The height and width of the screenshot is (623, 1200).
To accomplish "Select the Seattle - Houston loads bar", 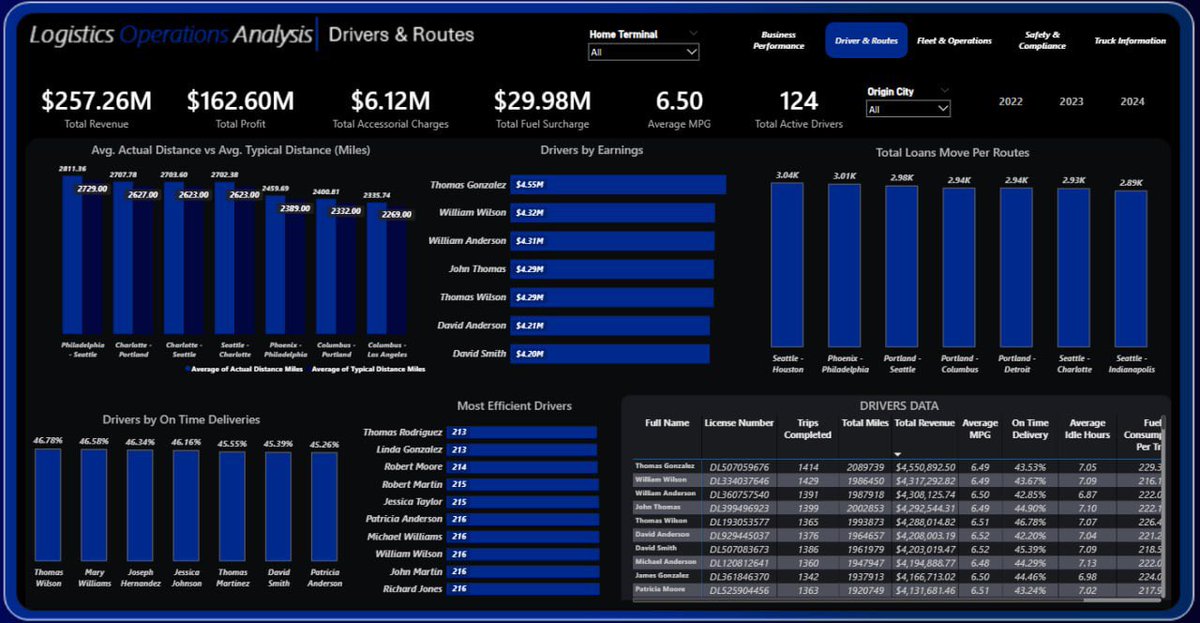I will 787,264.
